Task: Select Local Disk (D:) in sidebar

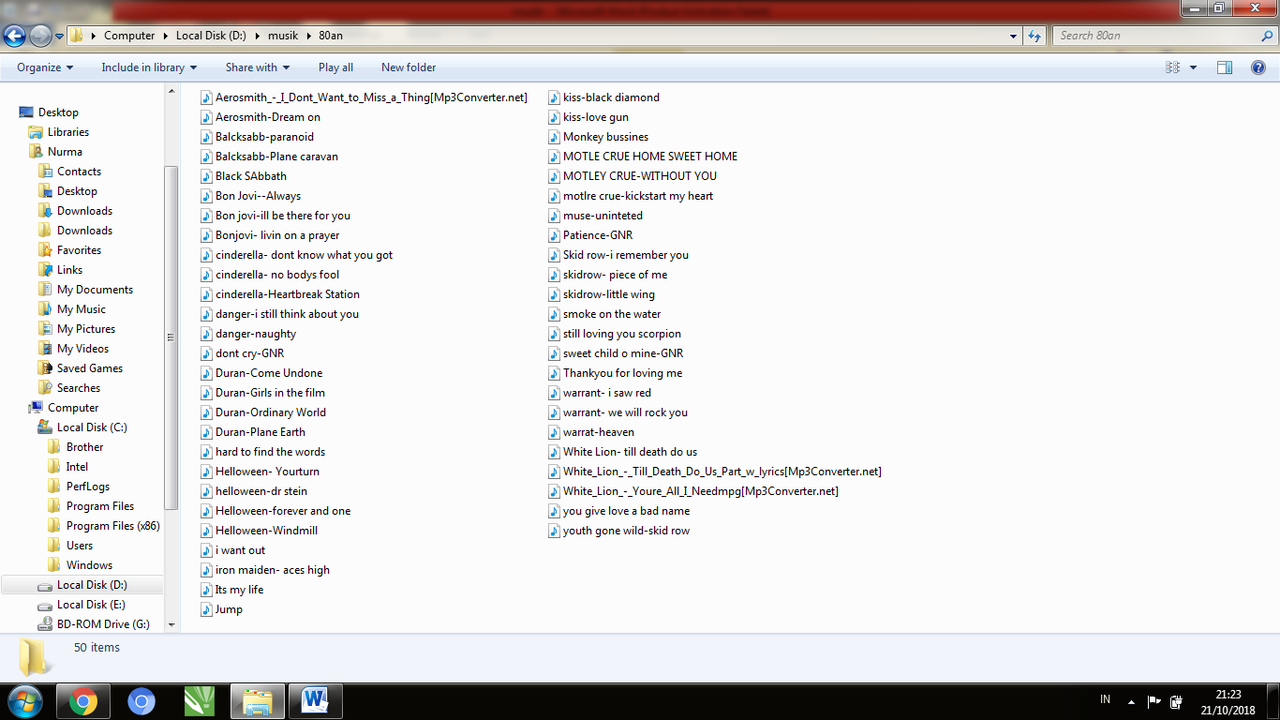Action: 92,585
